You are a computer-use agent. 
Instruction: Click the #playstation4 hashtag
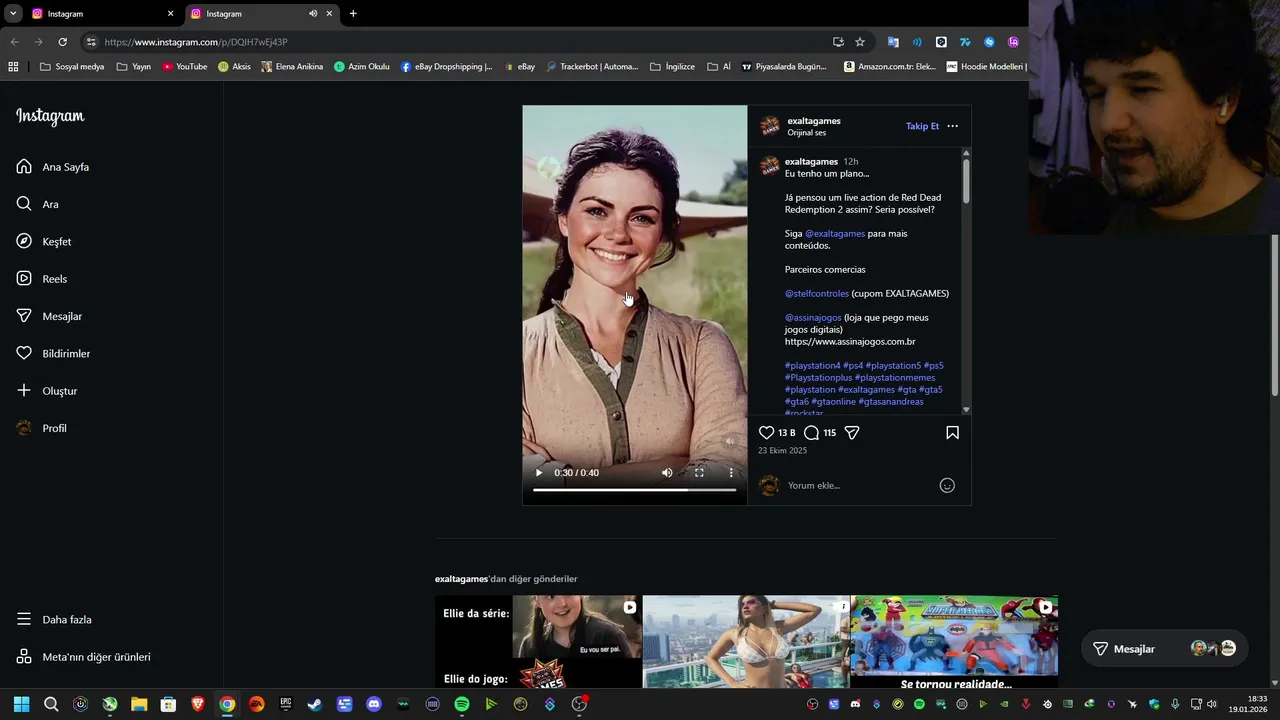[812, 365]
